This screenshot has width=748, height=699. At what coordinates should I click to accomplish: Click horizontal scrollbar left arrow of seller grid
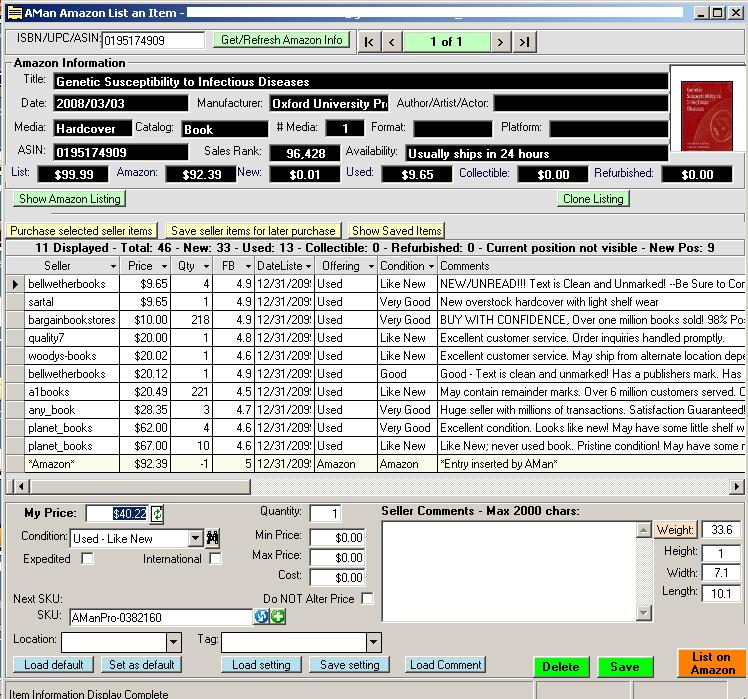click(x=20, y=487)
